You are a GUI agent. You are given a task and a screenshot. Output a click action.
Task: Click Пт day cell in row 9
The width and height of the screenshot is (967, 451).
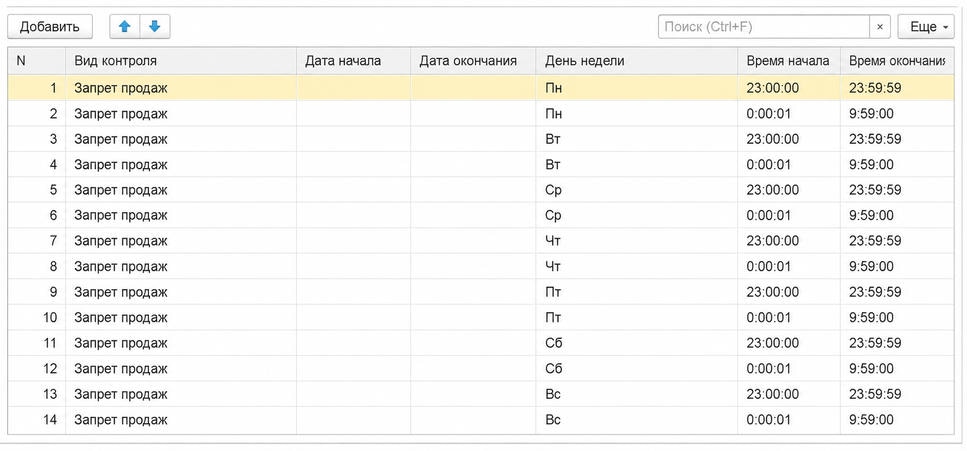[636, 292]
